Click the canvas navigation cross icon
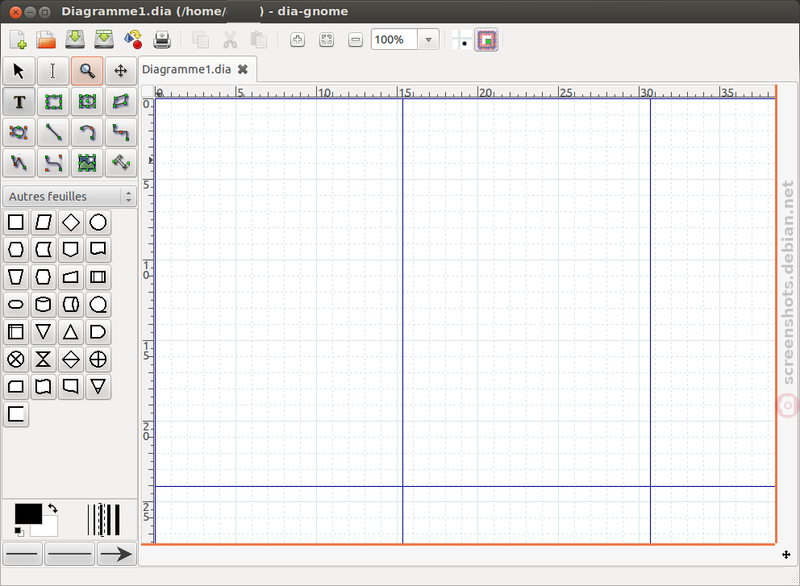Image resolution: width=800 pixels, height=586 pixels. (786, 554)
